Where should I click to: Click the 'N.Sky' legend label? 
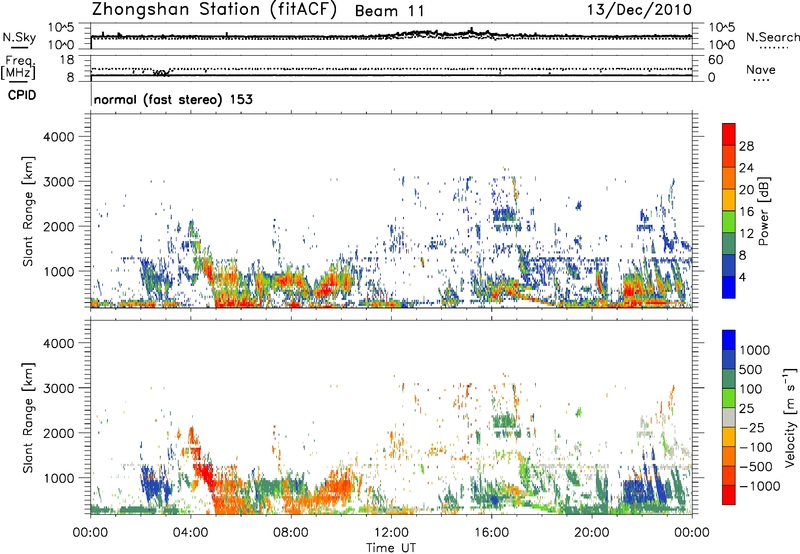19,37
